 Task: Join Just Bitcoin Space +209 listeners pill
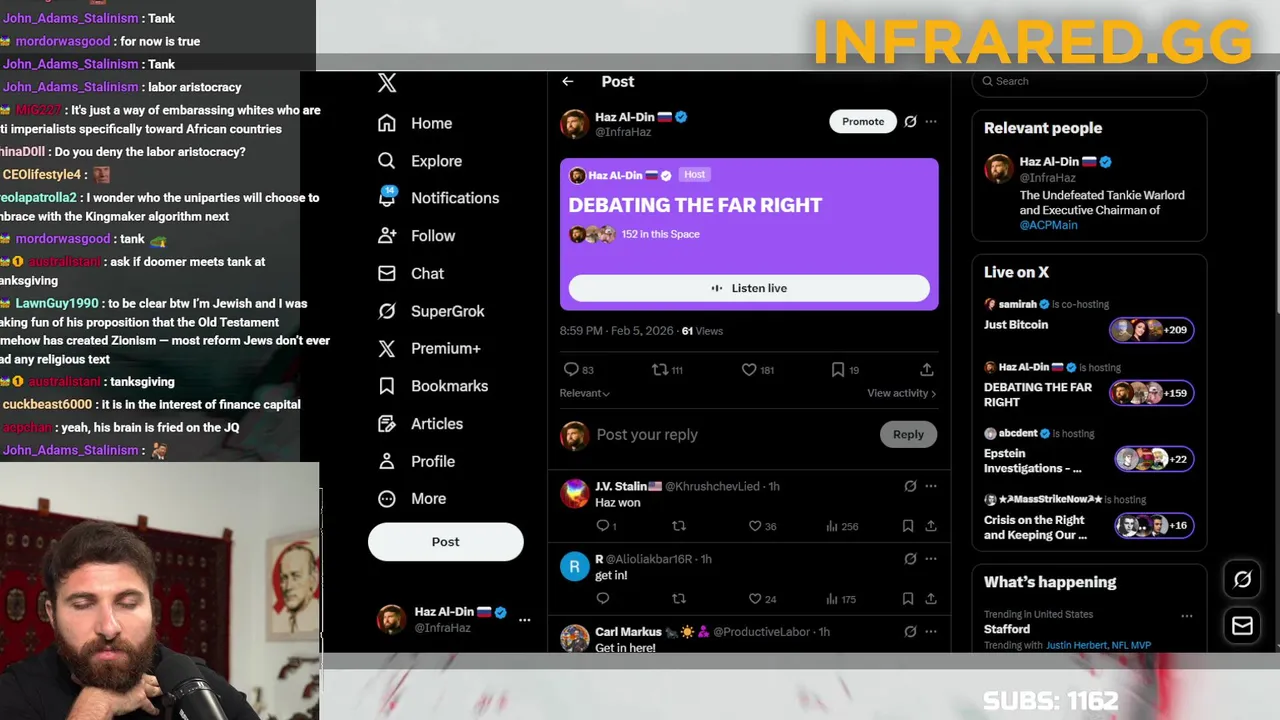pos(1152,330)
